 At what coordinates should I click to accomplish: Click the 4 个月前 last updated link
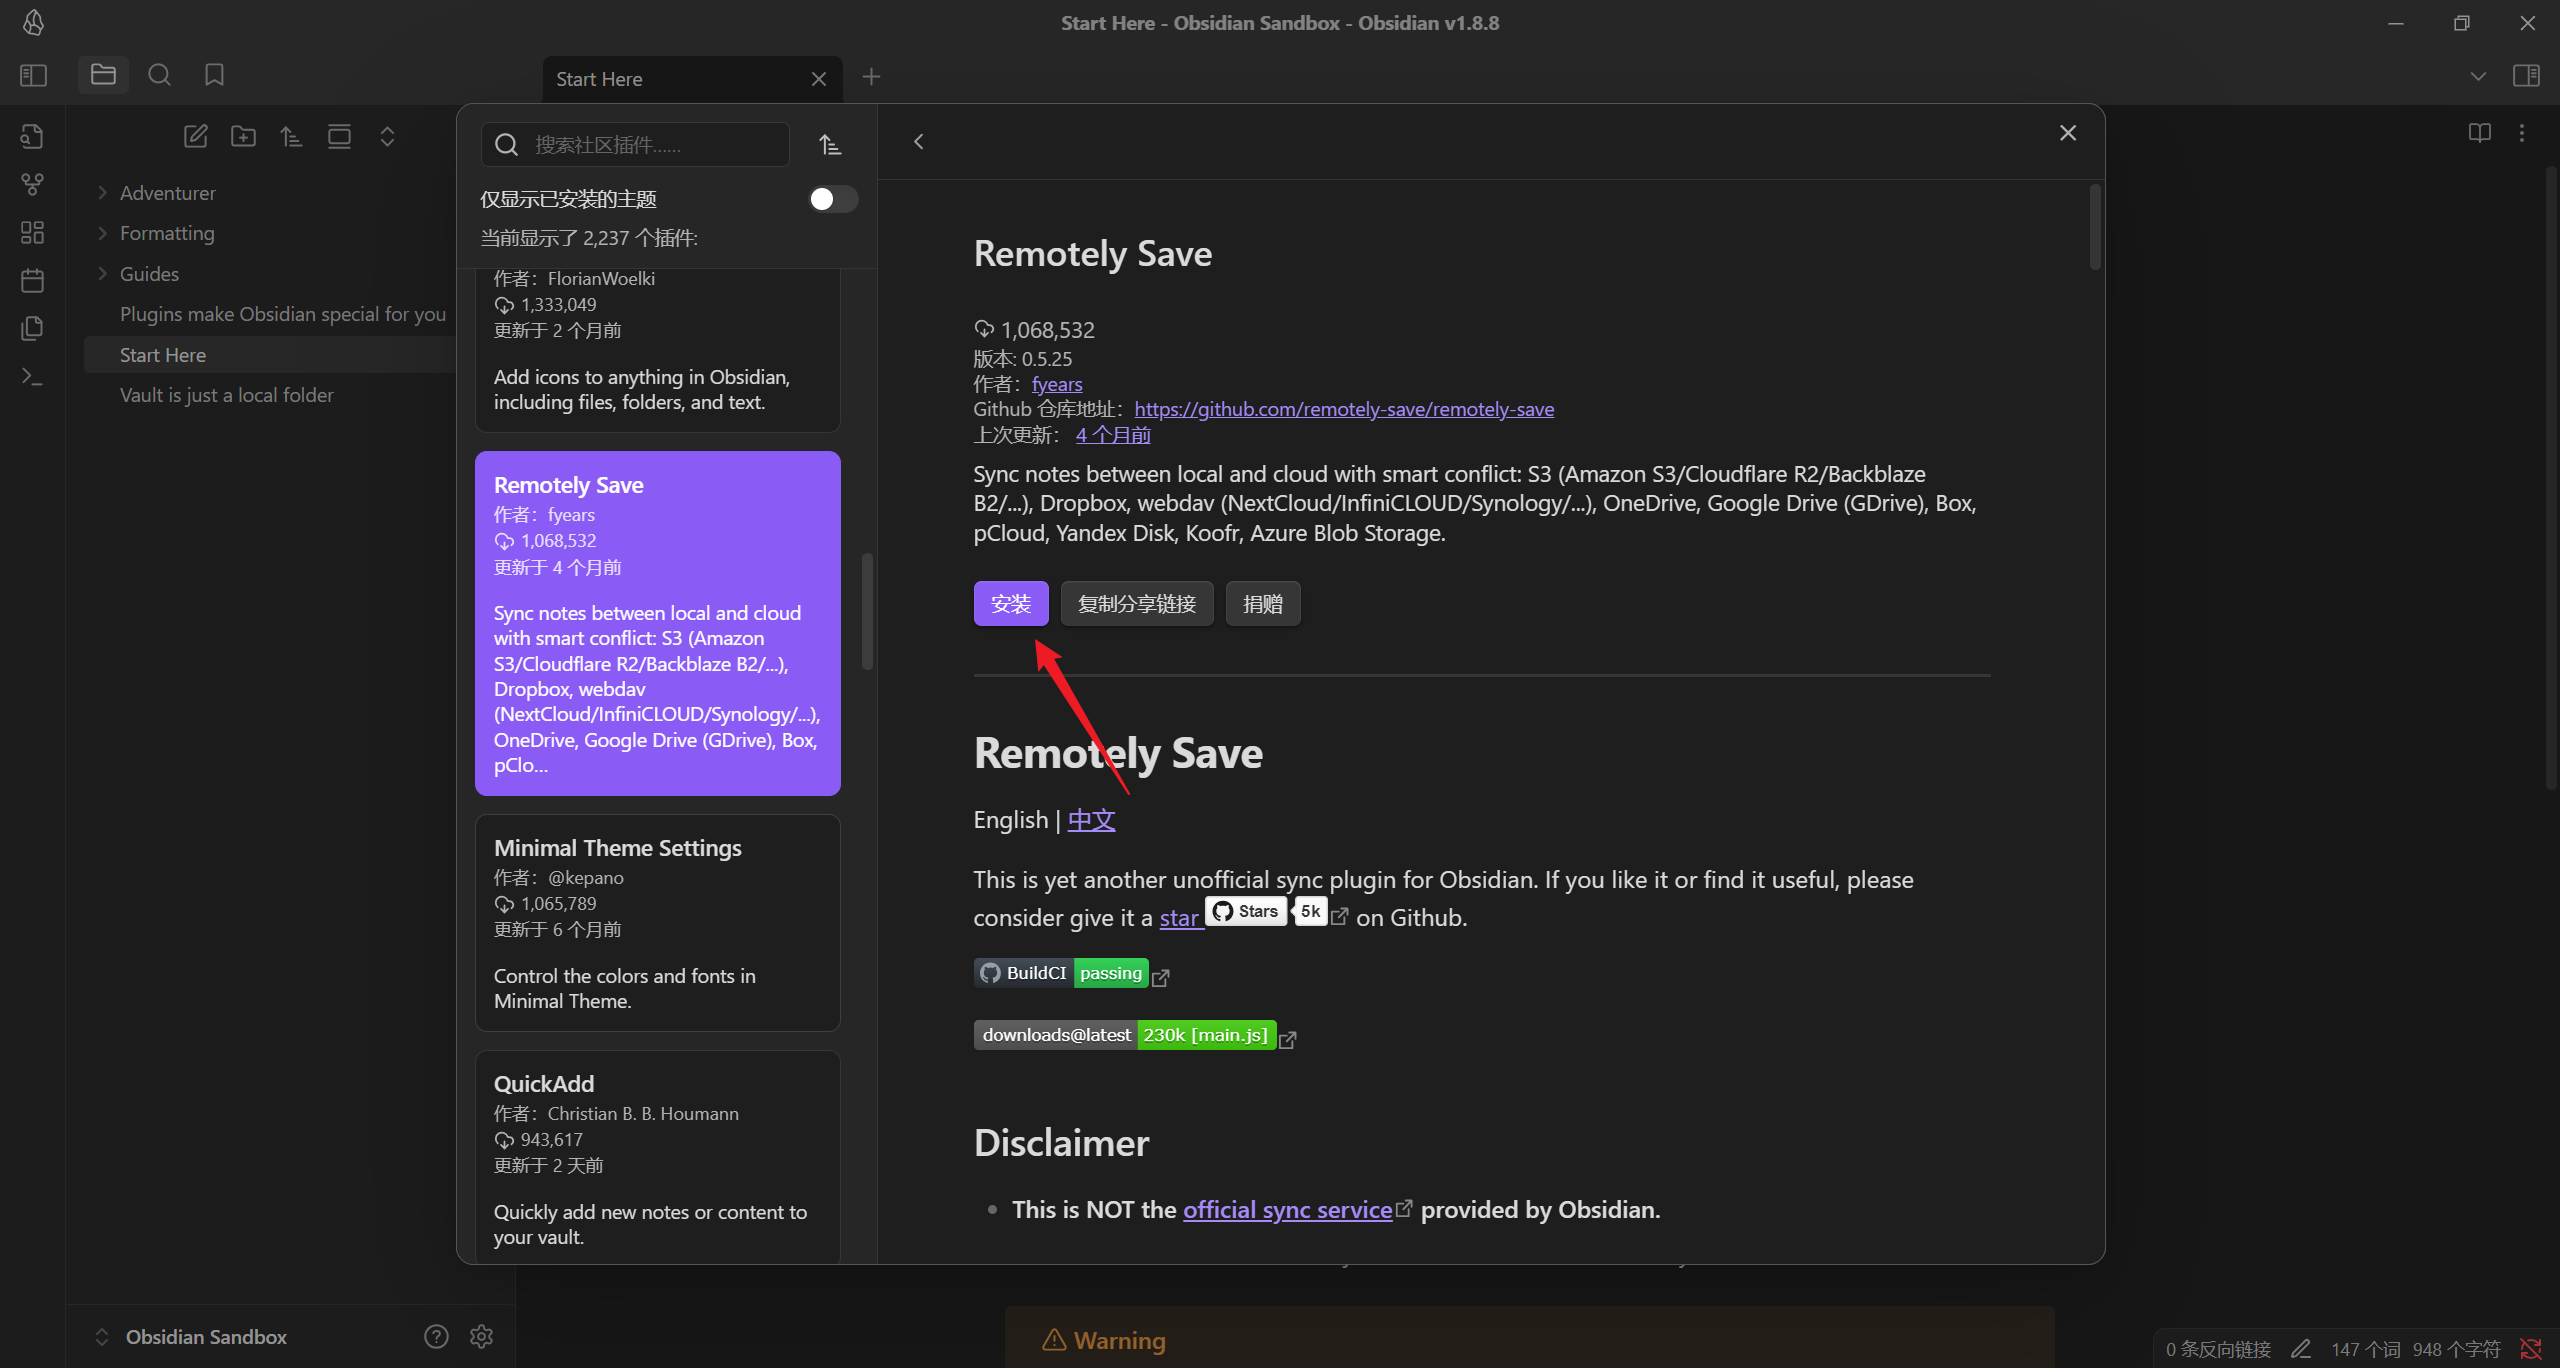1113,435
